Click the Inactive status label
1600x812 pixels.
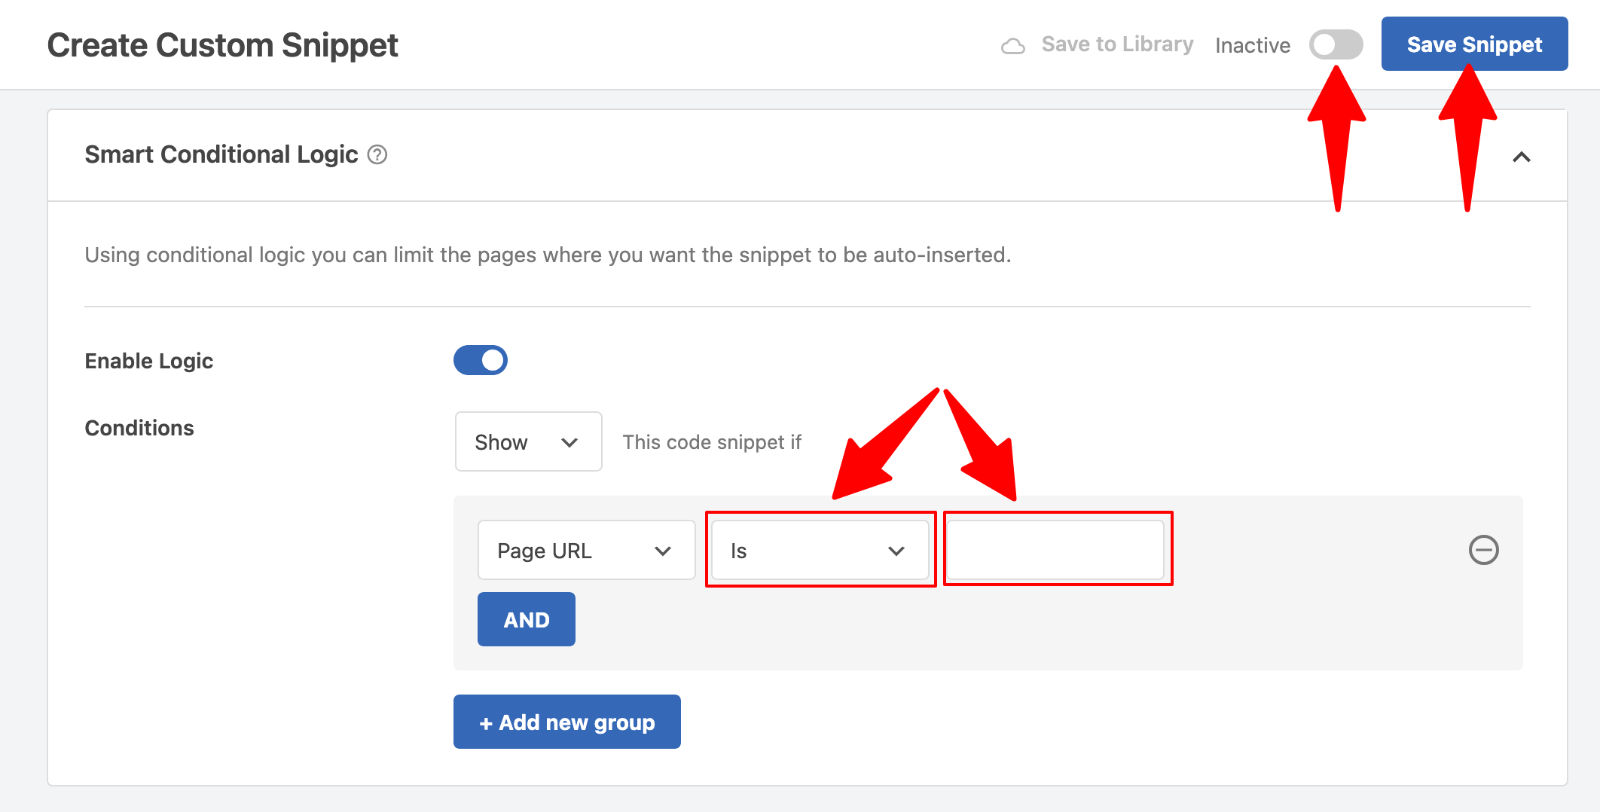coord(1252,44)
